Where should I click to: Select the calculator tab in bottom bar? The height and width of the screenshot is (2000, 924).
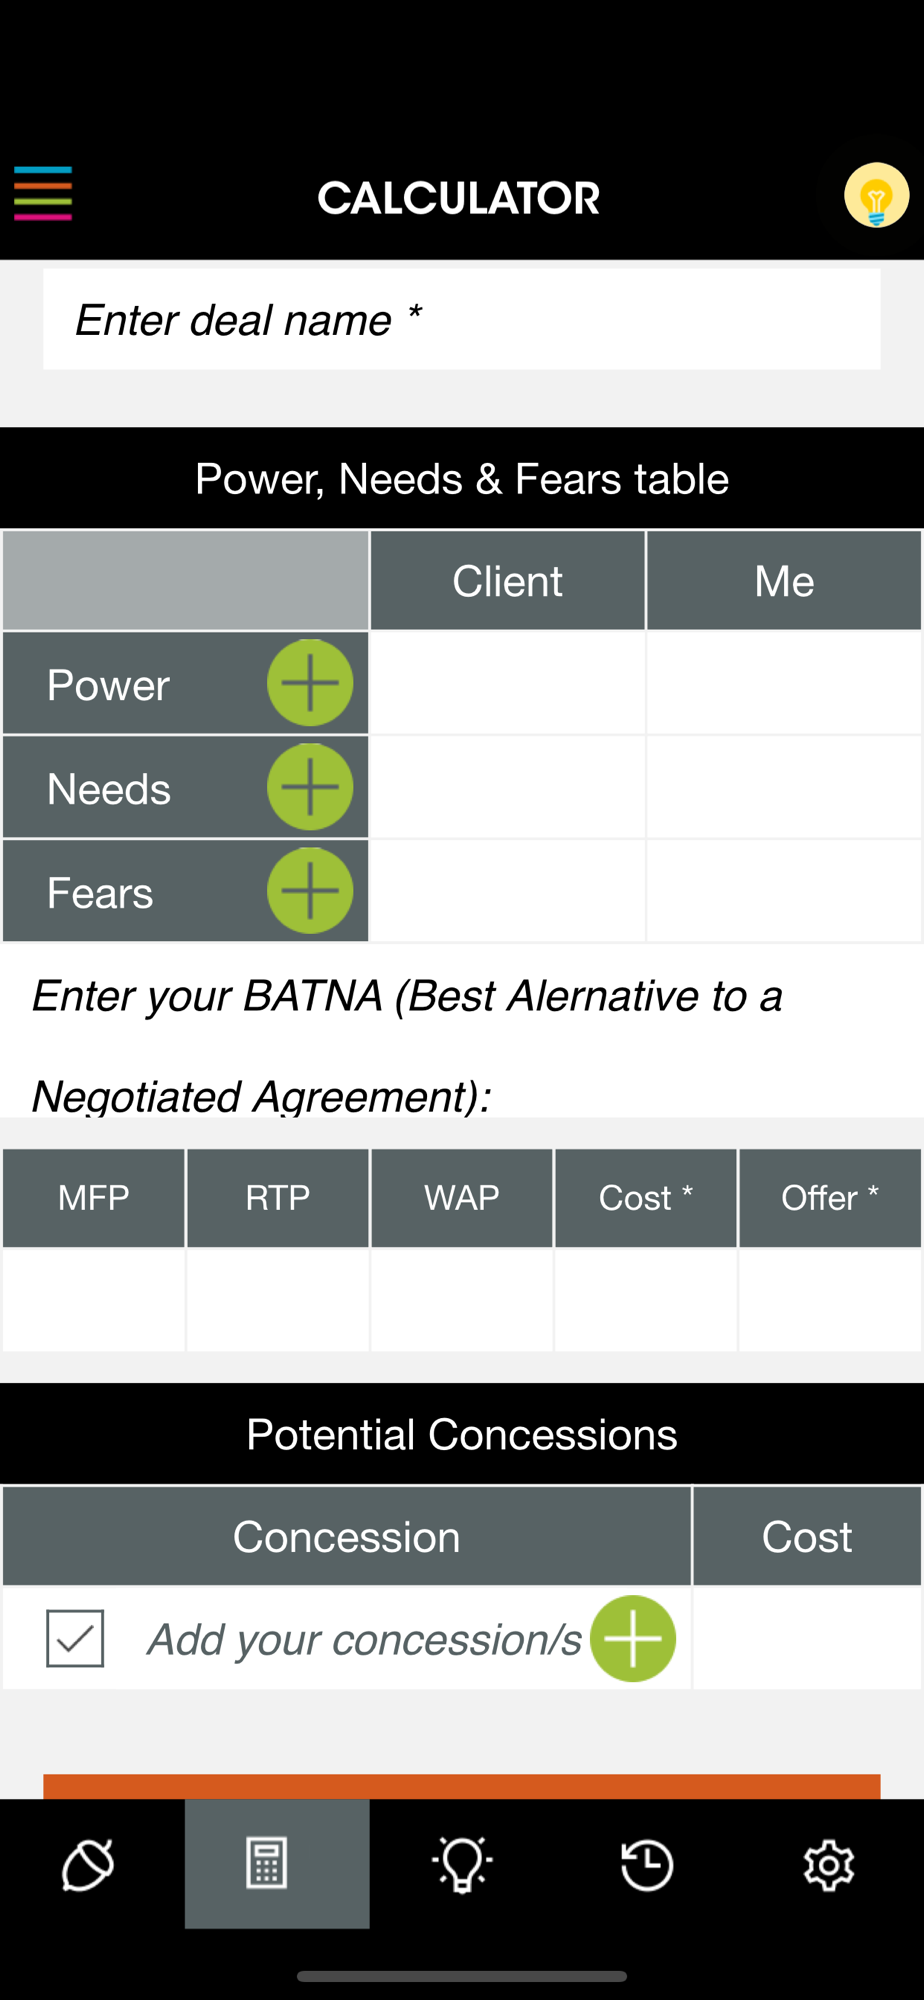point(277,1864)
